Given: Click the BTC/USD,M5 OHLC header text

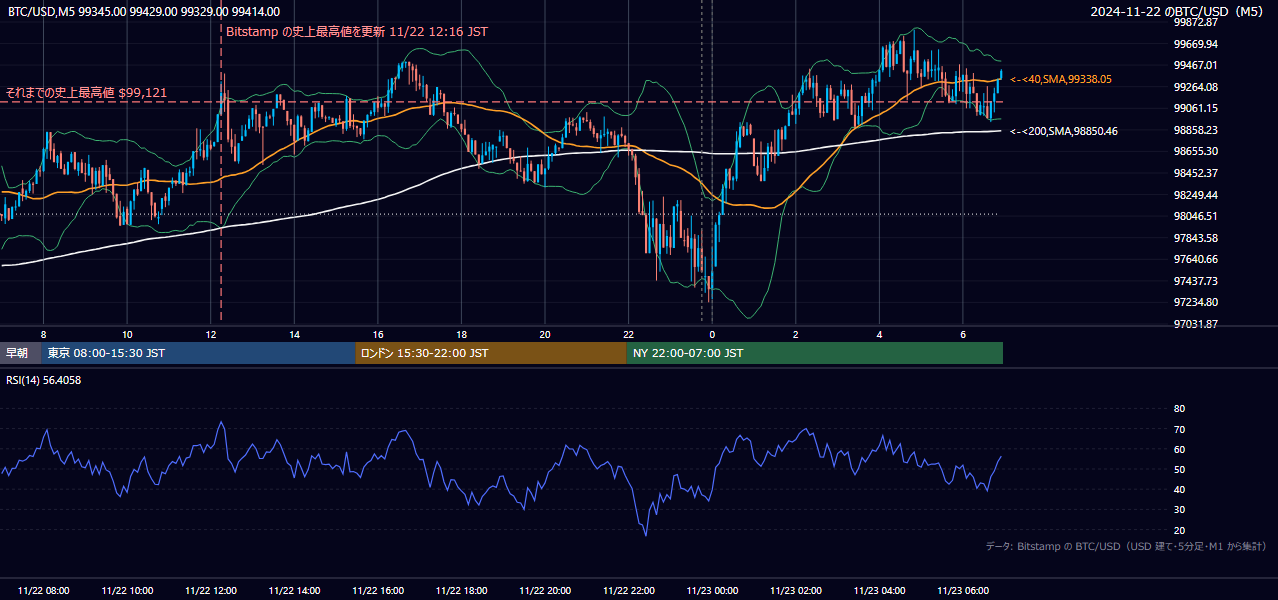Looking at the screenshot, I should pyautogui.click(x=144, y=10).
